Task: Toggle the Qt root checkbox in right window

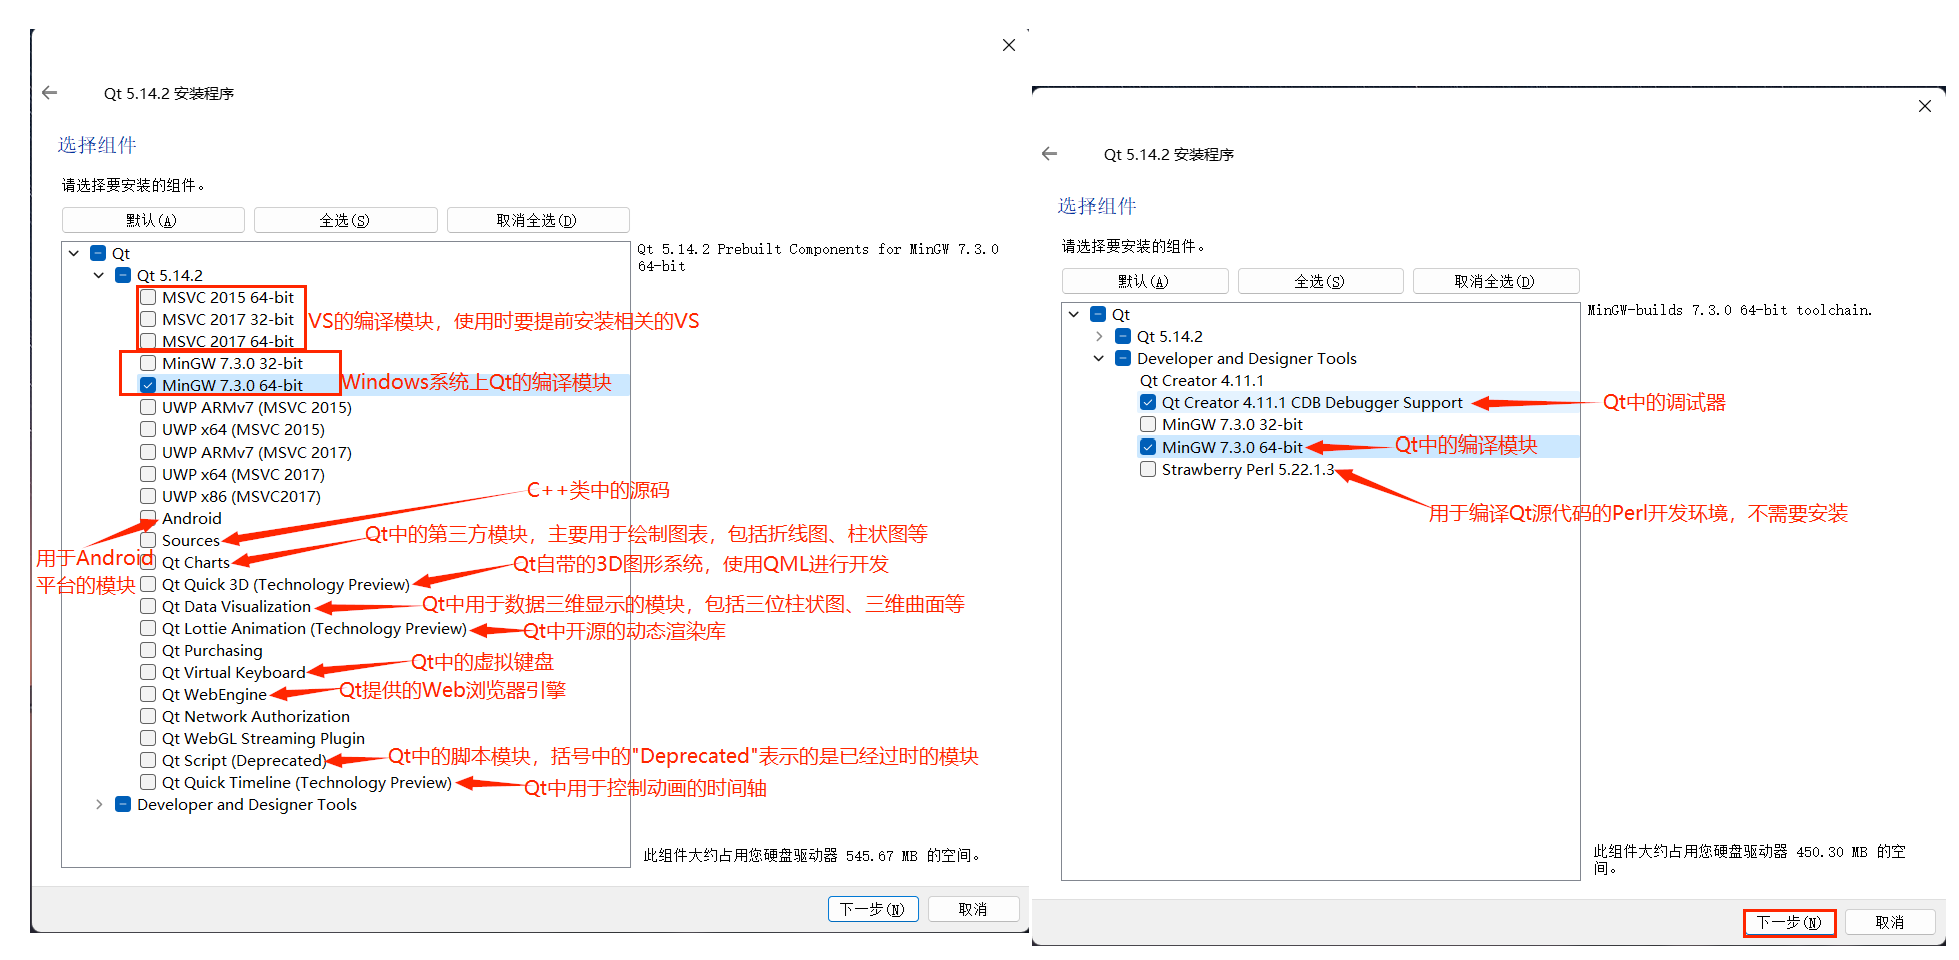Action: tap(1098, 314)
